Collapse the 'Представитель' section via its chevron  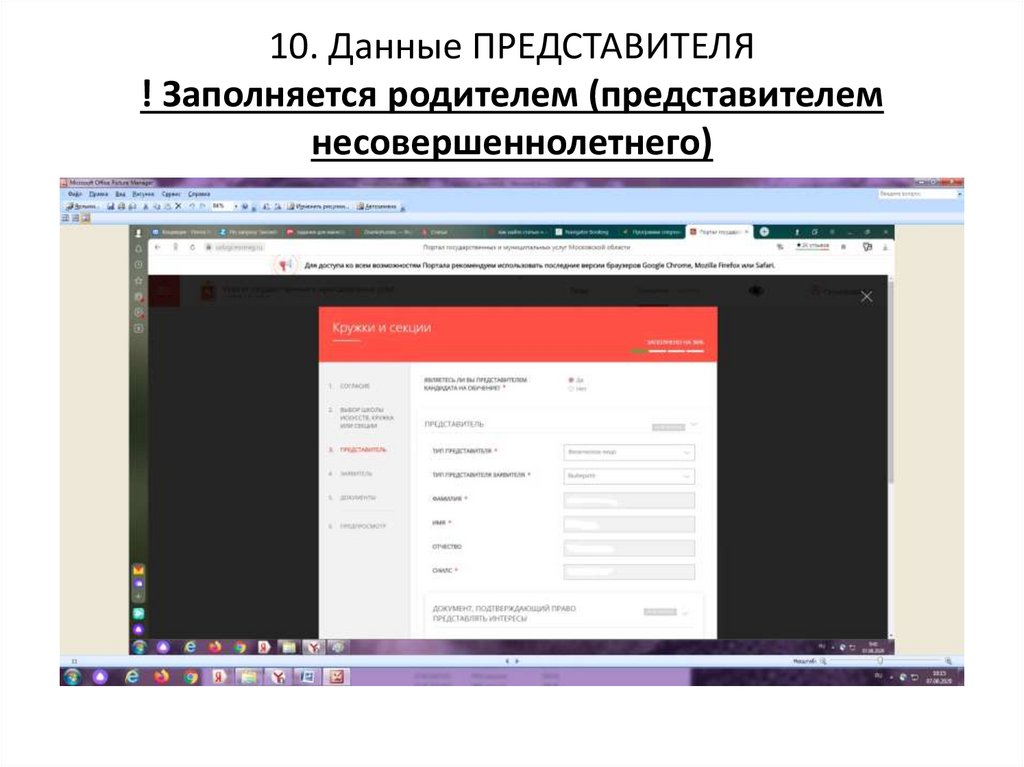[x=695, y=424]
